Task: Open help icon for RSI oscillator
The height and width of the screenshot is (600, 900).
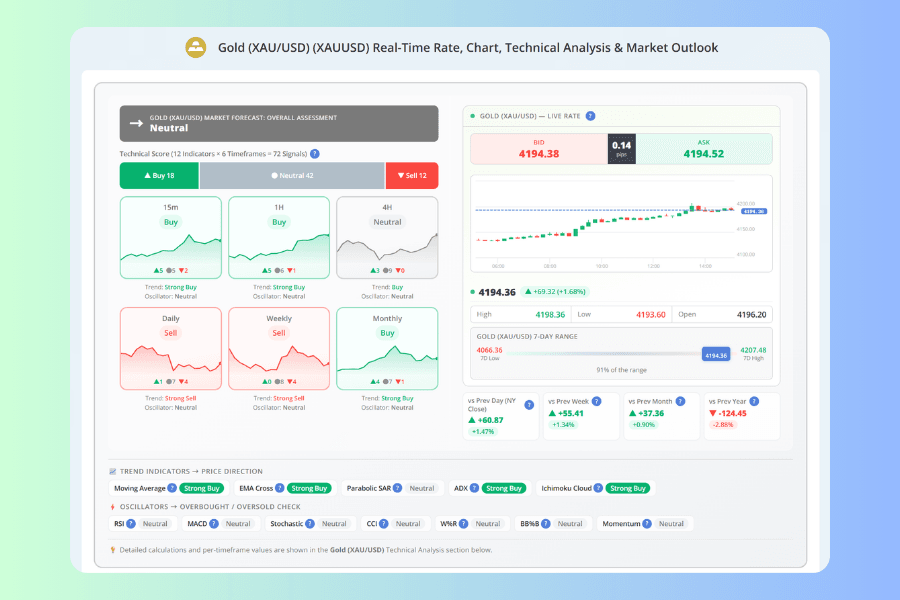Action: (131, 524)
